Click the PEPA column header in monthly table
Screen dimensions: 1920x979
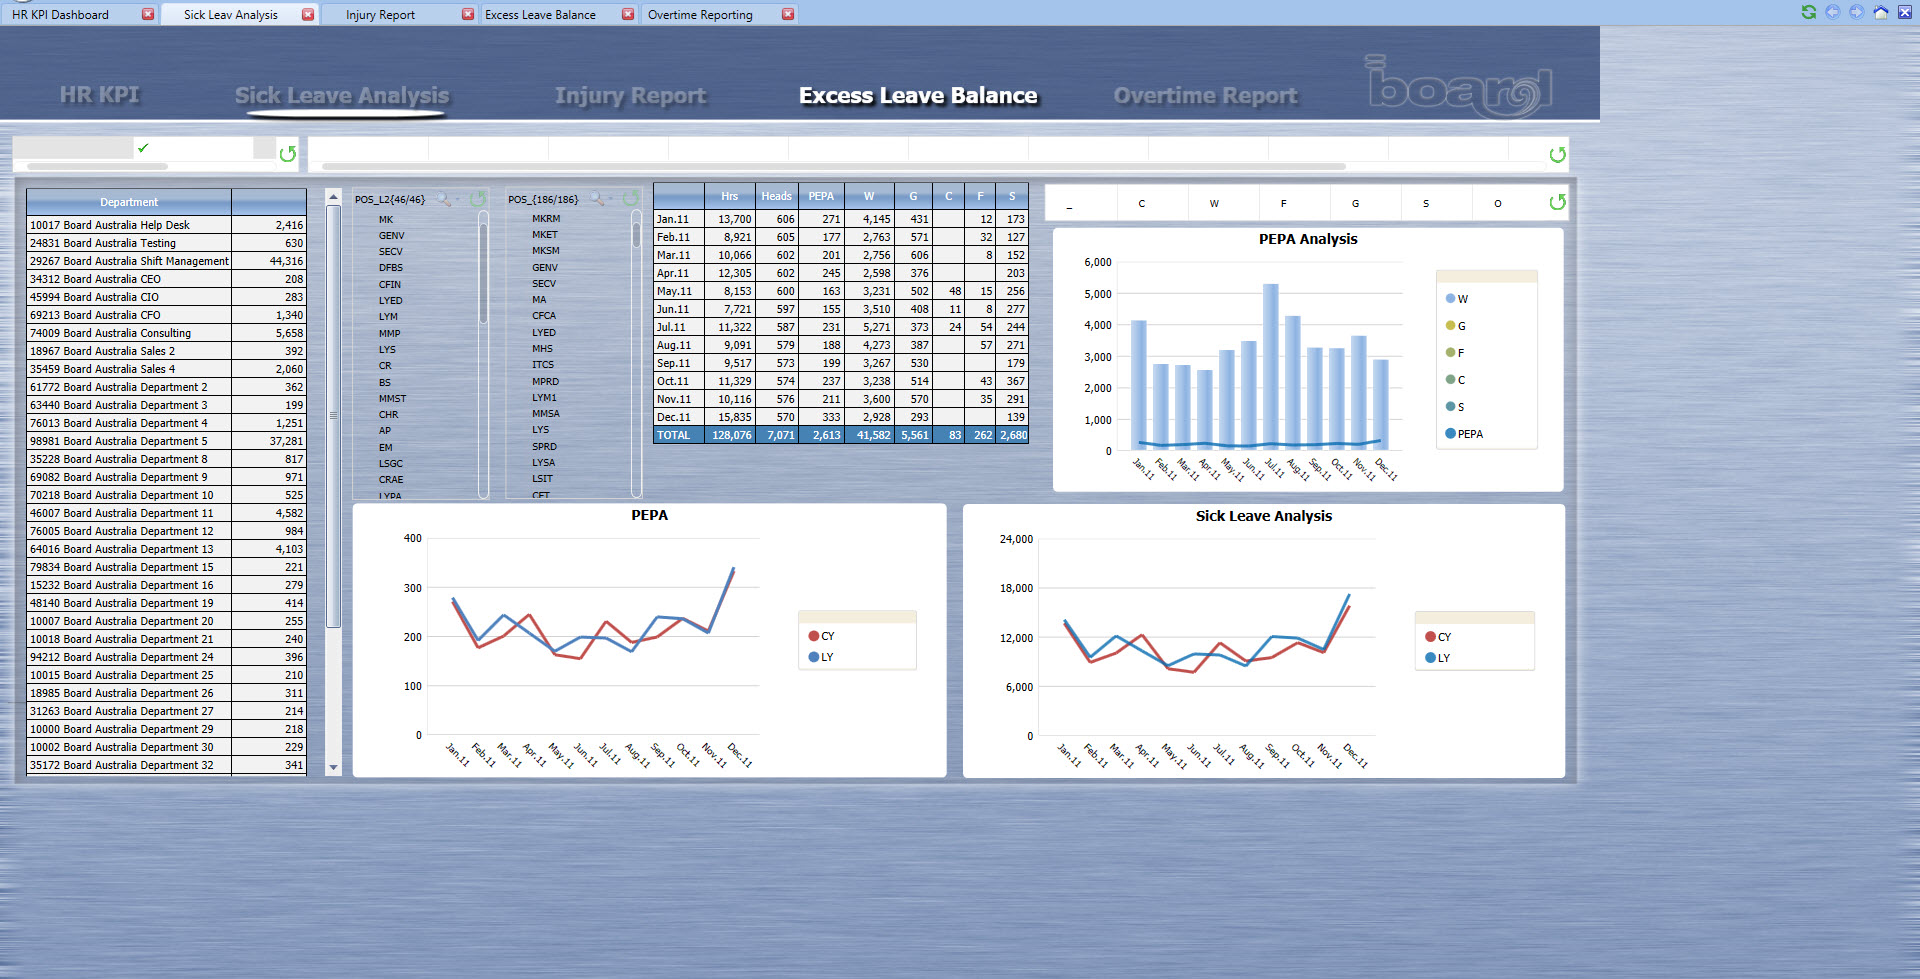(x=821, y=196)
